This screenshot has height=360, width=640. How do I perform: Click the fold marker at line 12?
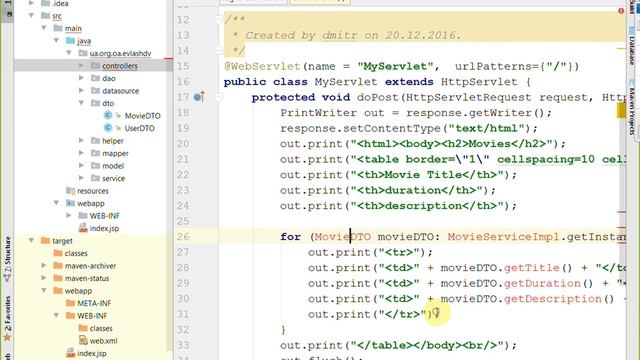click(219, 19)
